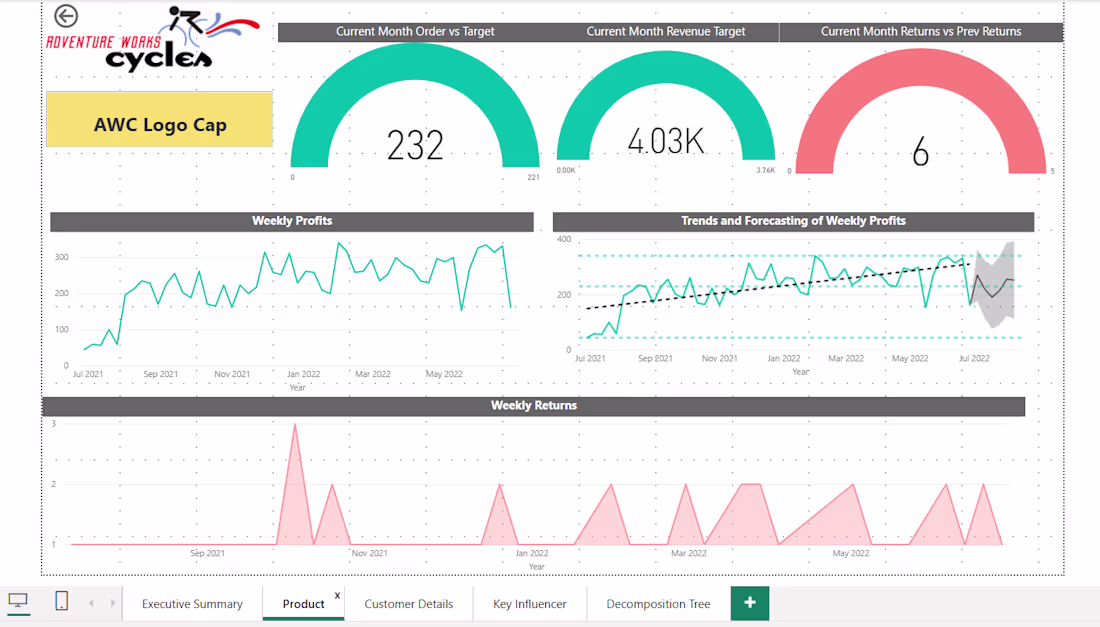Image resolution: width=1100 pixels, height=627 pixels.
Task: Click the Adventure Works Cycles logo
Action: click(154, 39)
